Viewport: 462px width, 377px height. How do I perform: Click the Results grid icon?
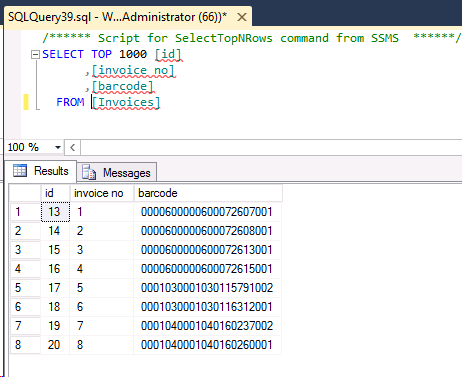20,171
